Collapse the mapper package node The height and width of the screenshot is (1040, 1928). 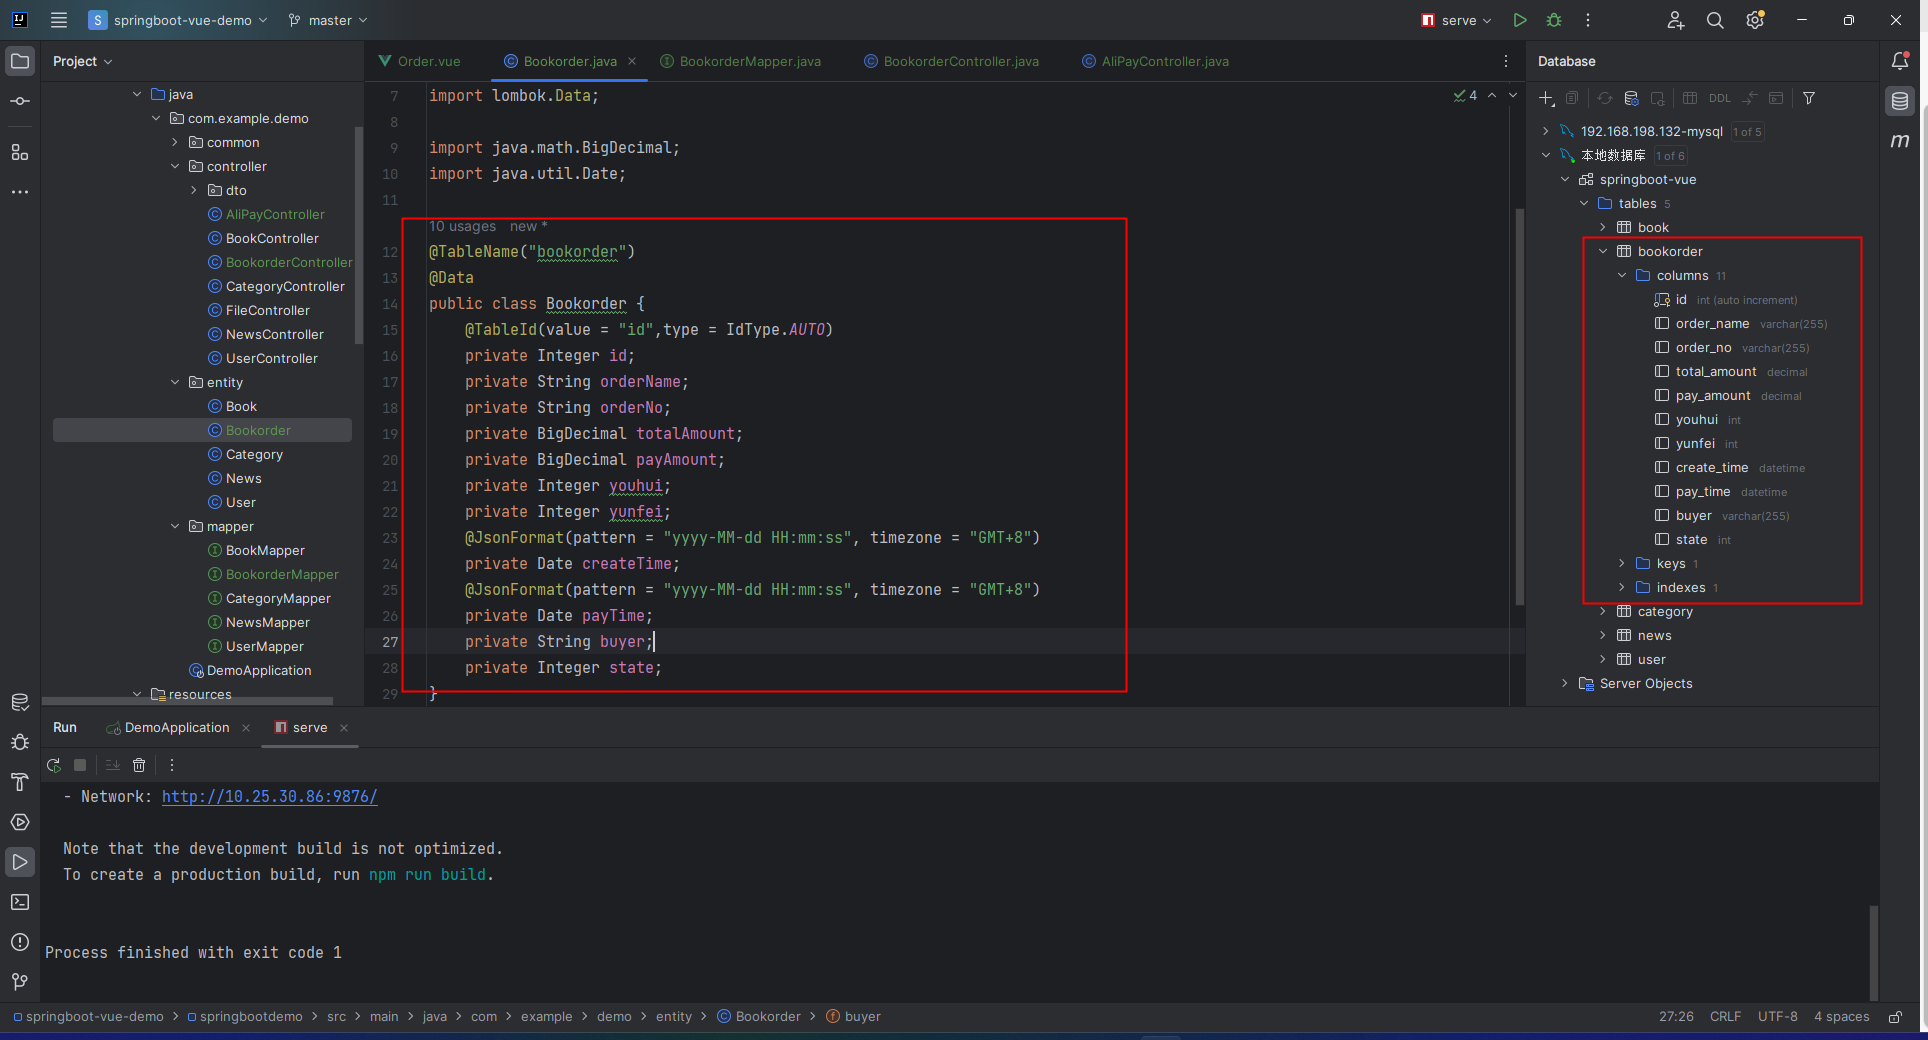pos(175,527)
